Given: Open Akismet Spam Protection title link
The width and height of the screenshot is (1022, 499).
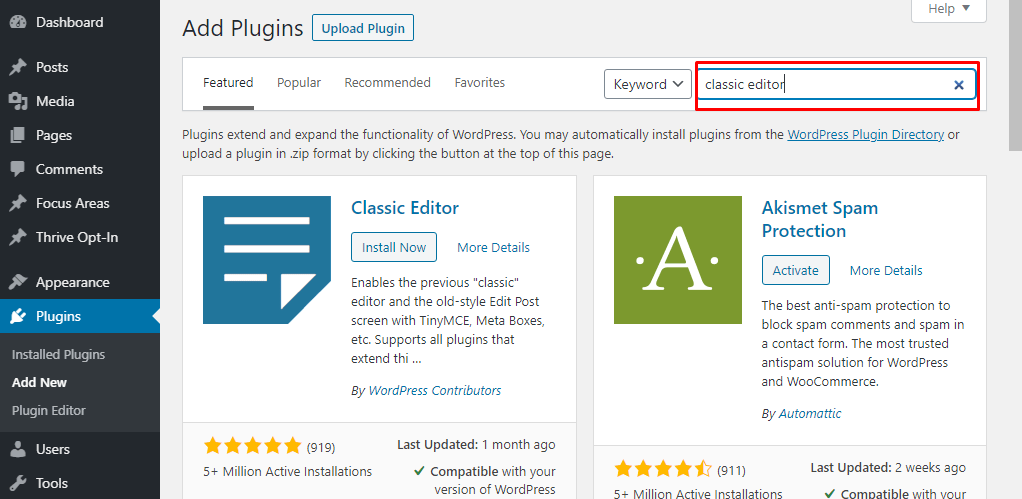Looking at the screenshot, I should (x=820, y=220).
